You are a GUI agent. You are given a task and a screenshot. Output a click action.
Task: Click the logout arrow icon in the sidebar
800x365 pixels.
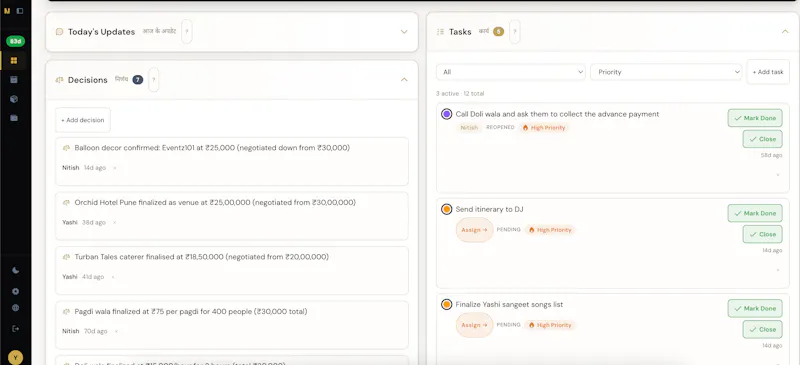pos(15,328)
